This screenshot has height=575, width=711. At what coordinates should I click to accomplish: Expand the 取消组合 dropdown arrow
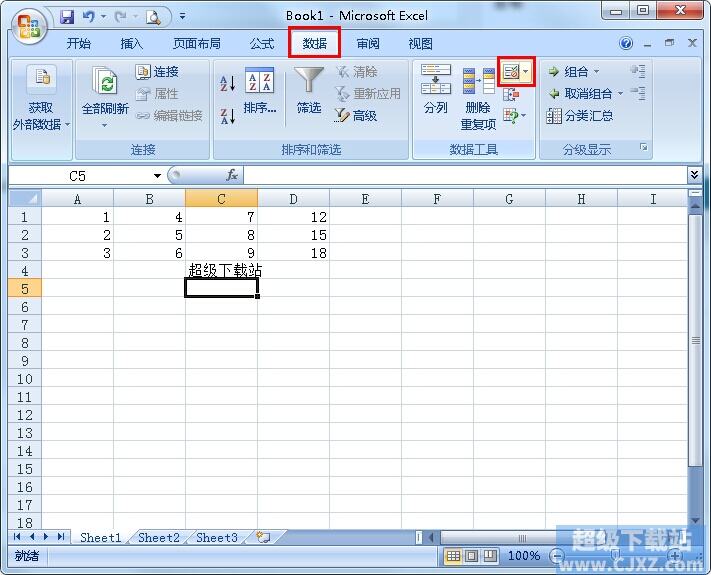pos(620,94)
